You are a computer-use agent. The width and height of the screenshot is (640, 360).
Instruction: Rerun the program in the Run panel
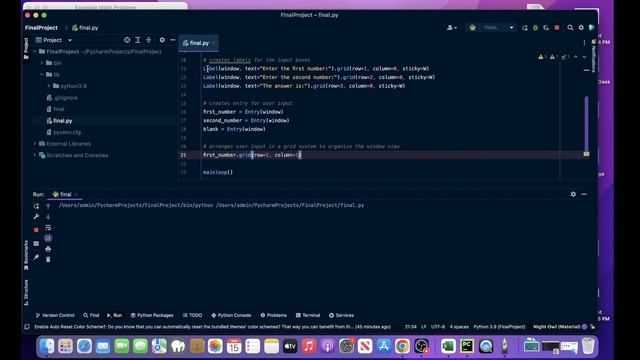[36, 206]
